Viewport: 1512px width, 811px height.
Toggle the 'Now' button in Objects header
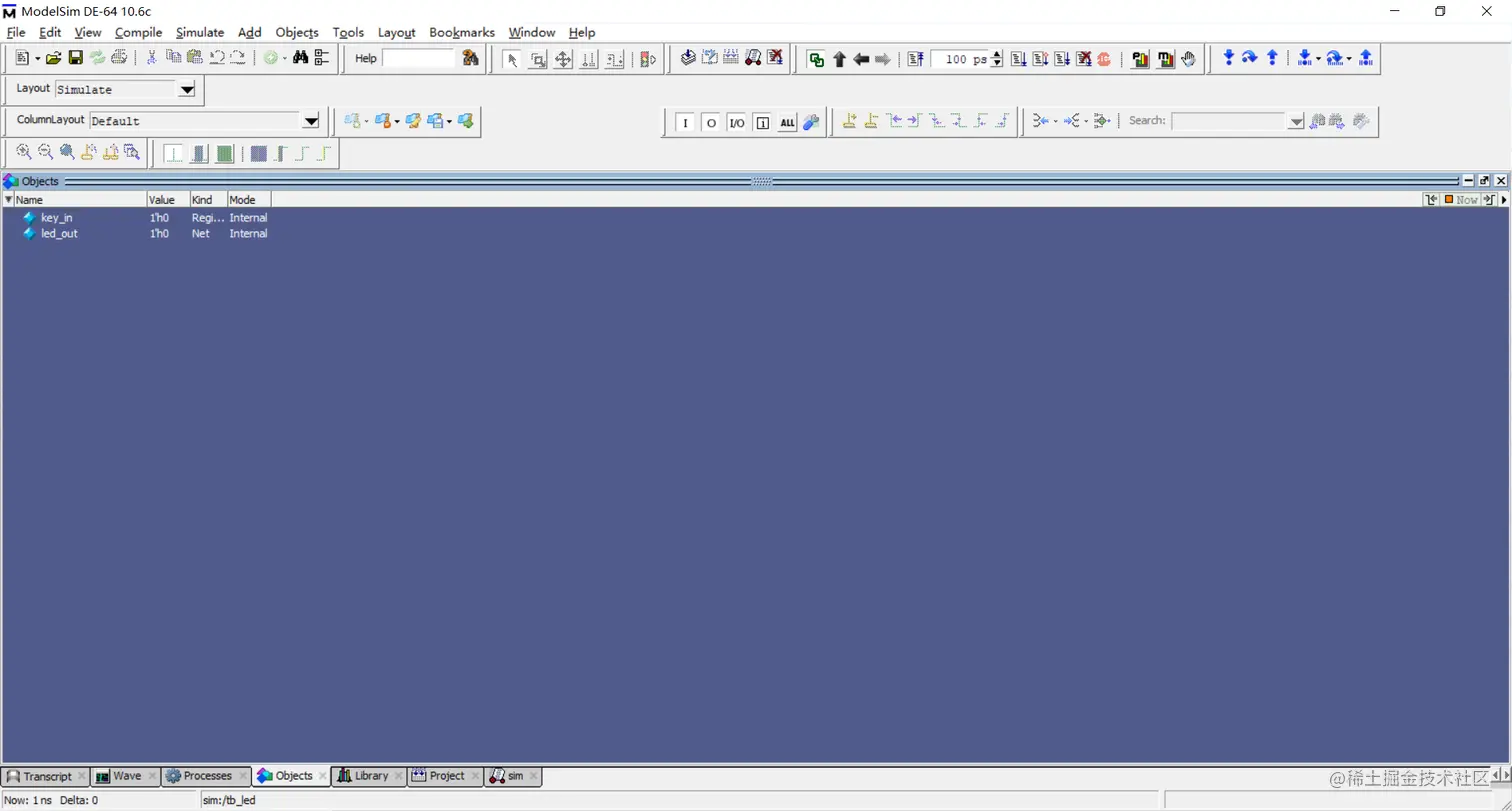(x=1461, y=200)
